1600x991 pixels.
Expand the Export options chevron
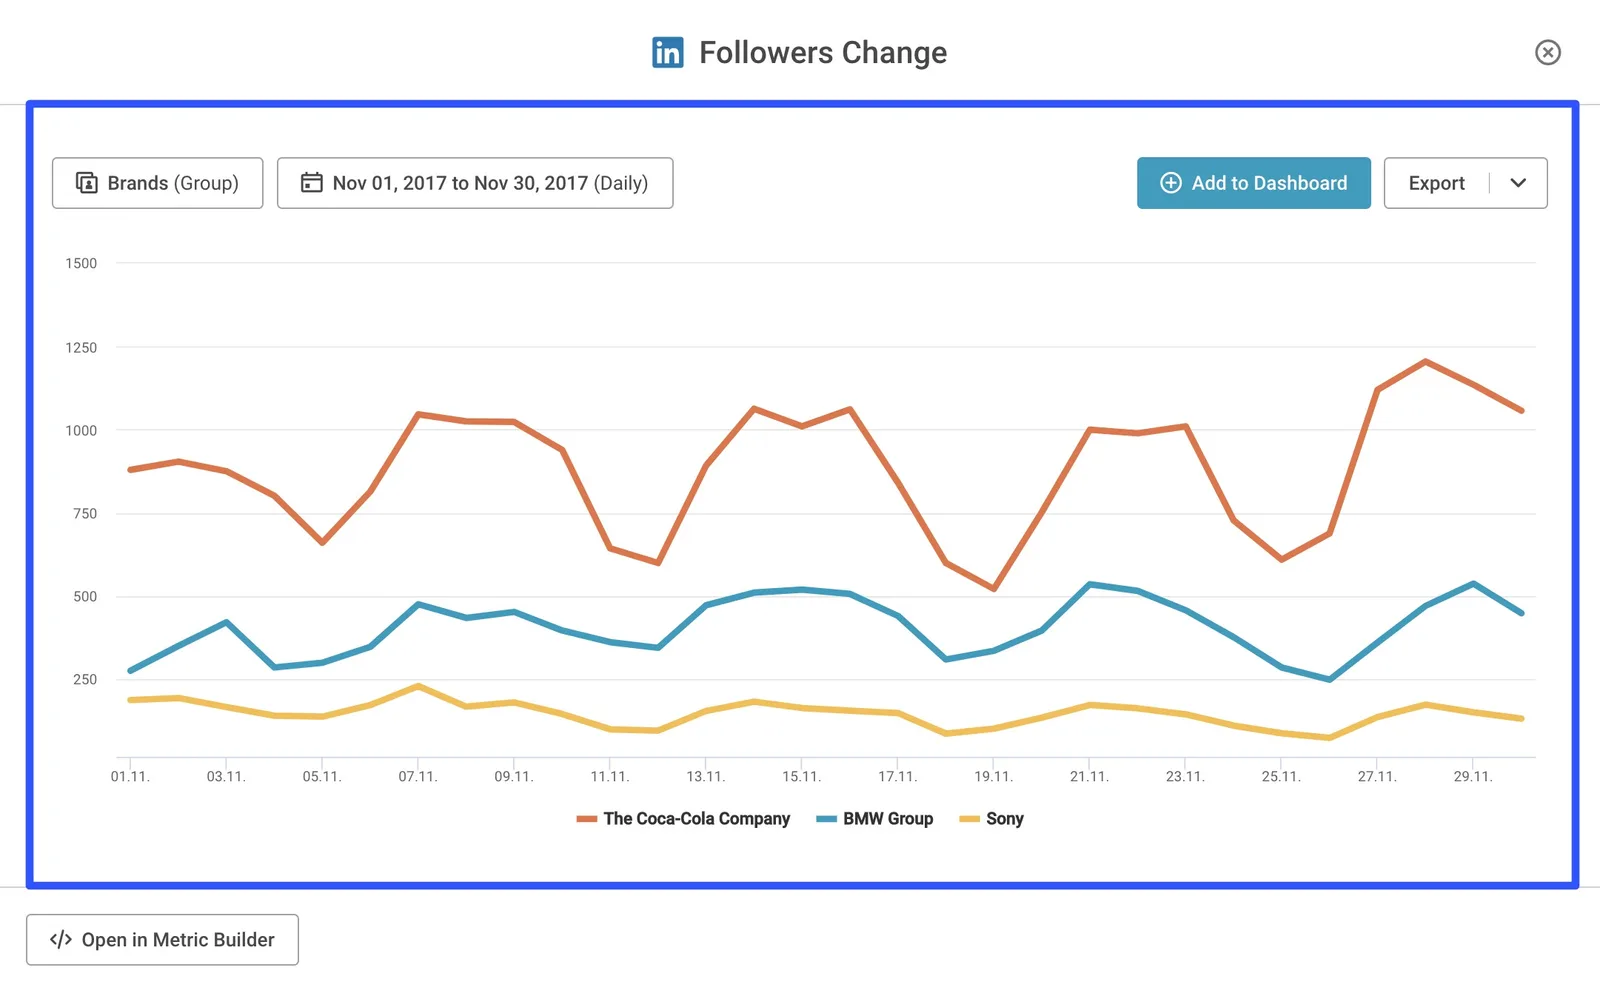pyautogui.click(x=1519, y=183)
